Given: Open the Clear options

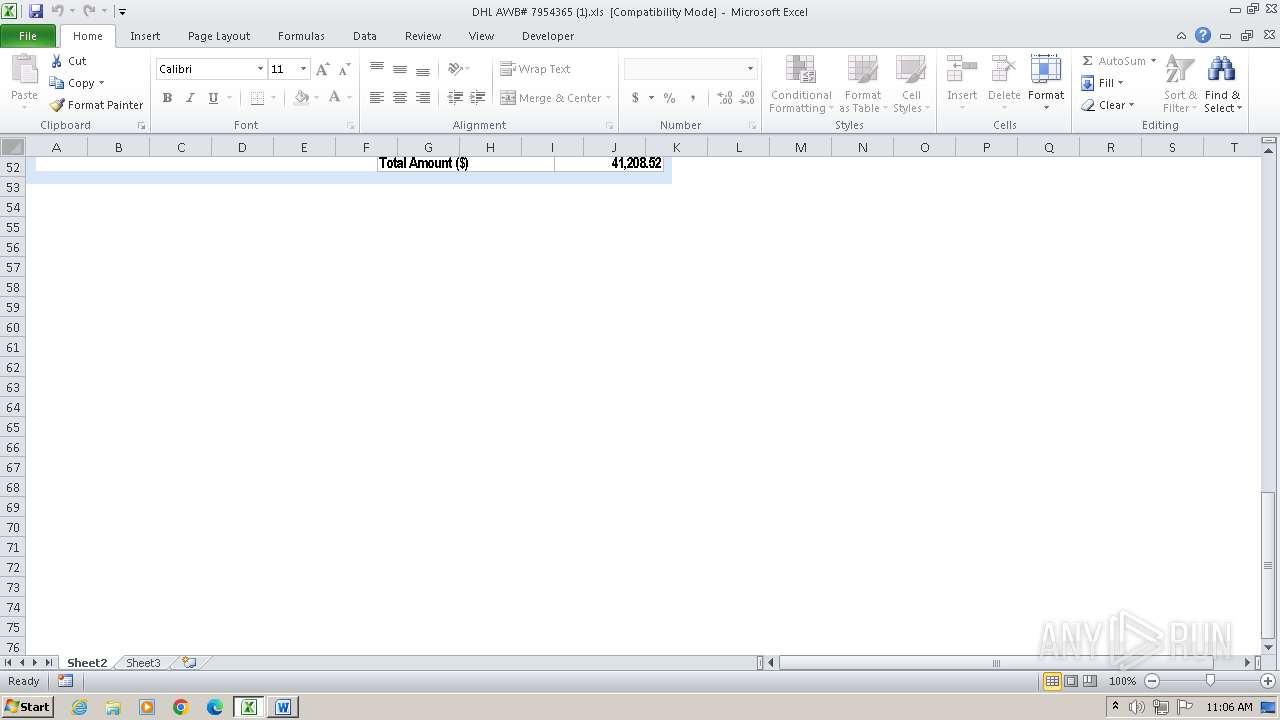Looking at the screenshot, I should [x=1107, y=105].
